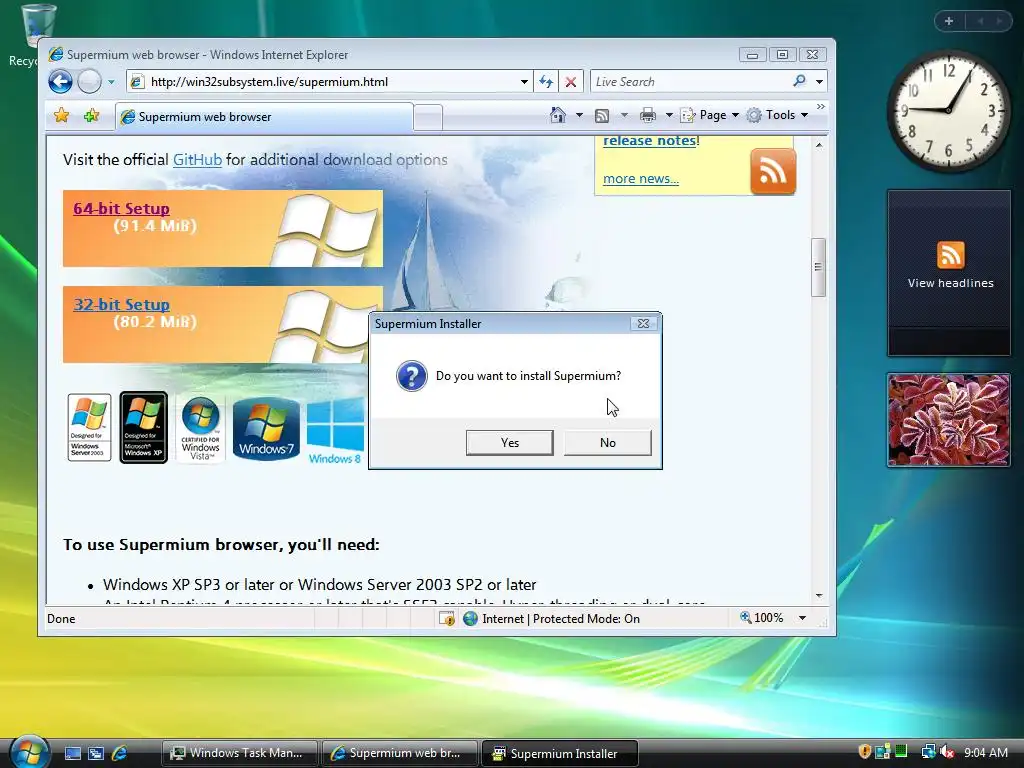Image resolution: width=1024 pixels, height=768 pixels.
Task: Open a new blank tab
Action: [x=428, y=118]
